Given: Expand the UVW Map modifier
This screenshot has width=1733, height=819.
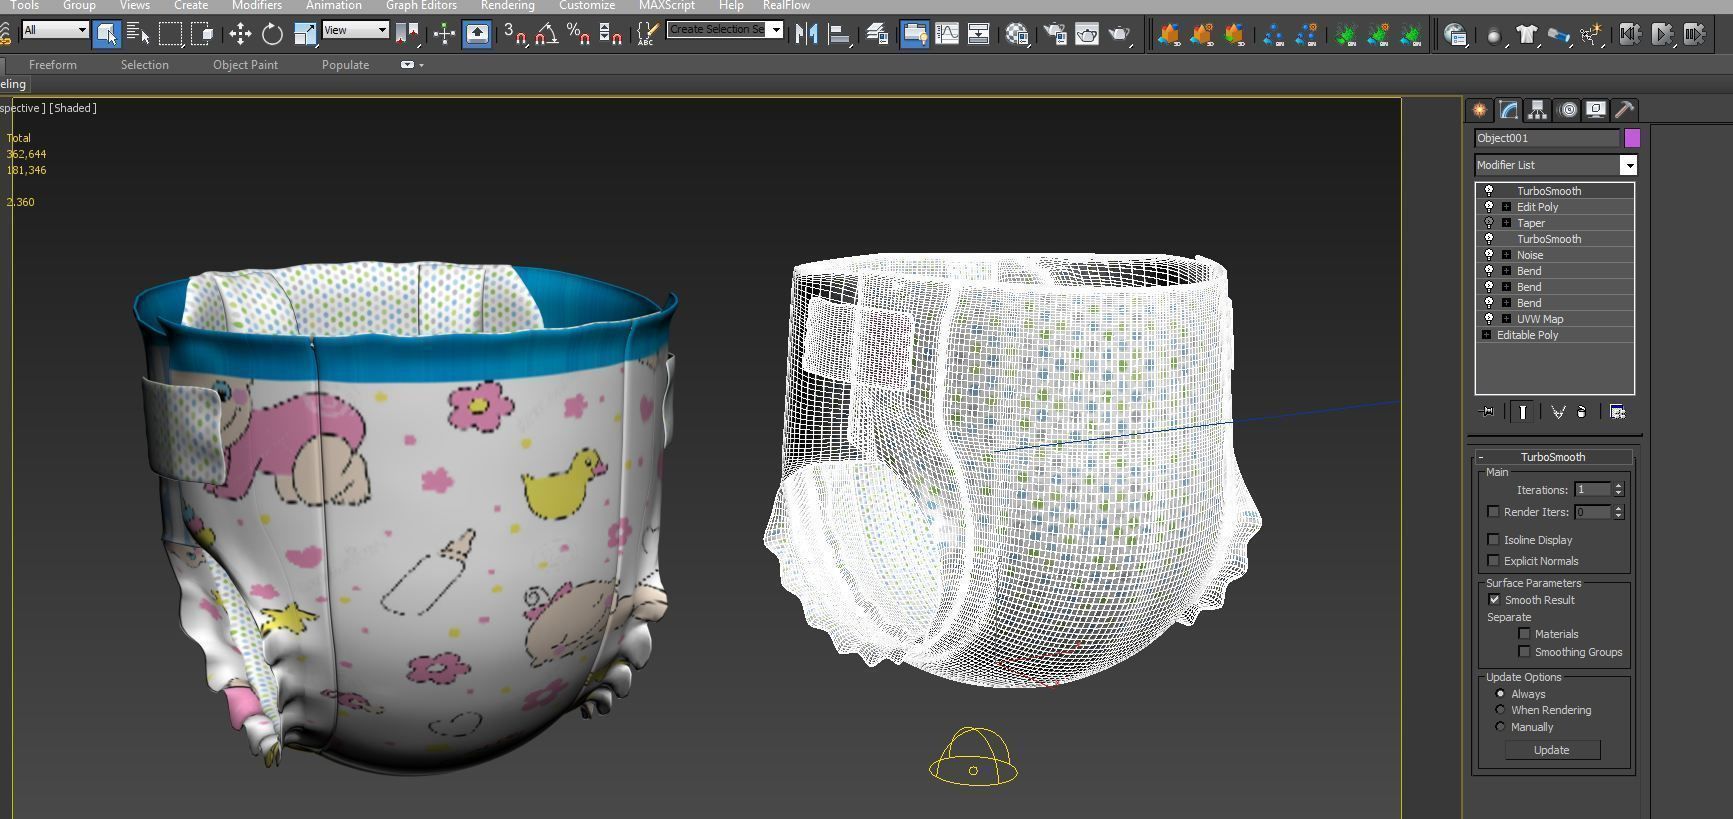Looking at the screenshot, I should (x=1506, y=319).
